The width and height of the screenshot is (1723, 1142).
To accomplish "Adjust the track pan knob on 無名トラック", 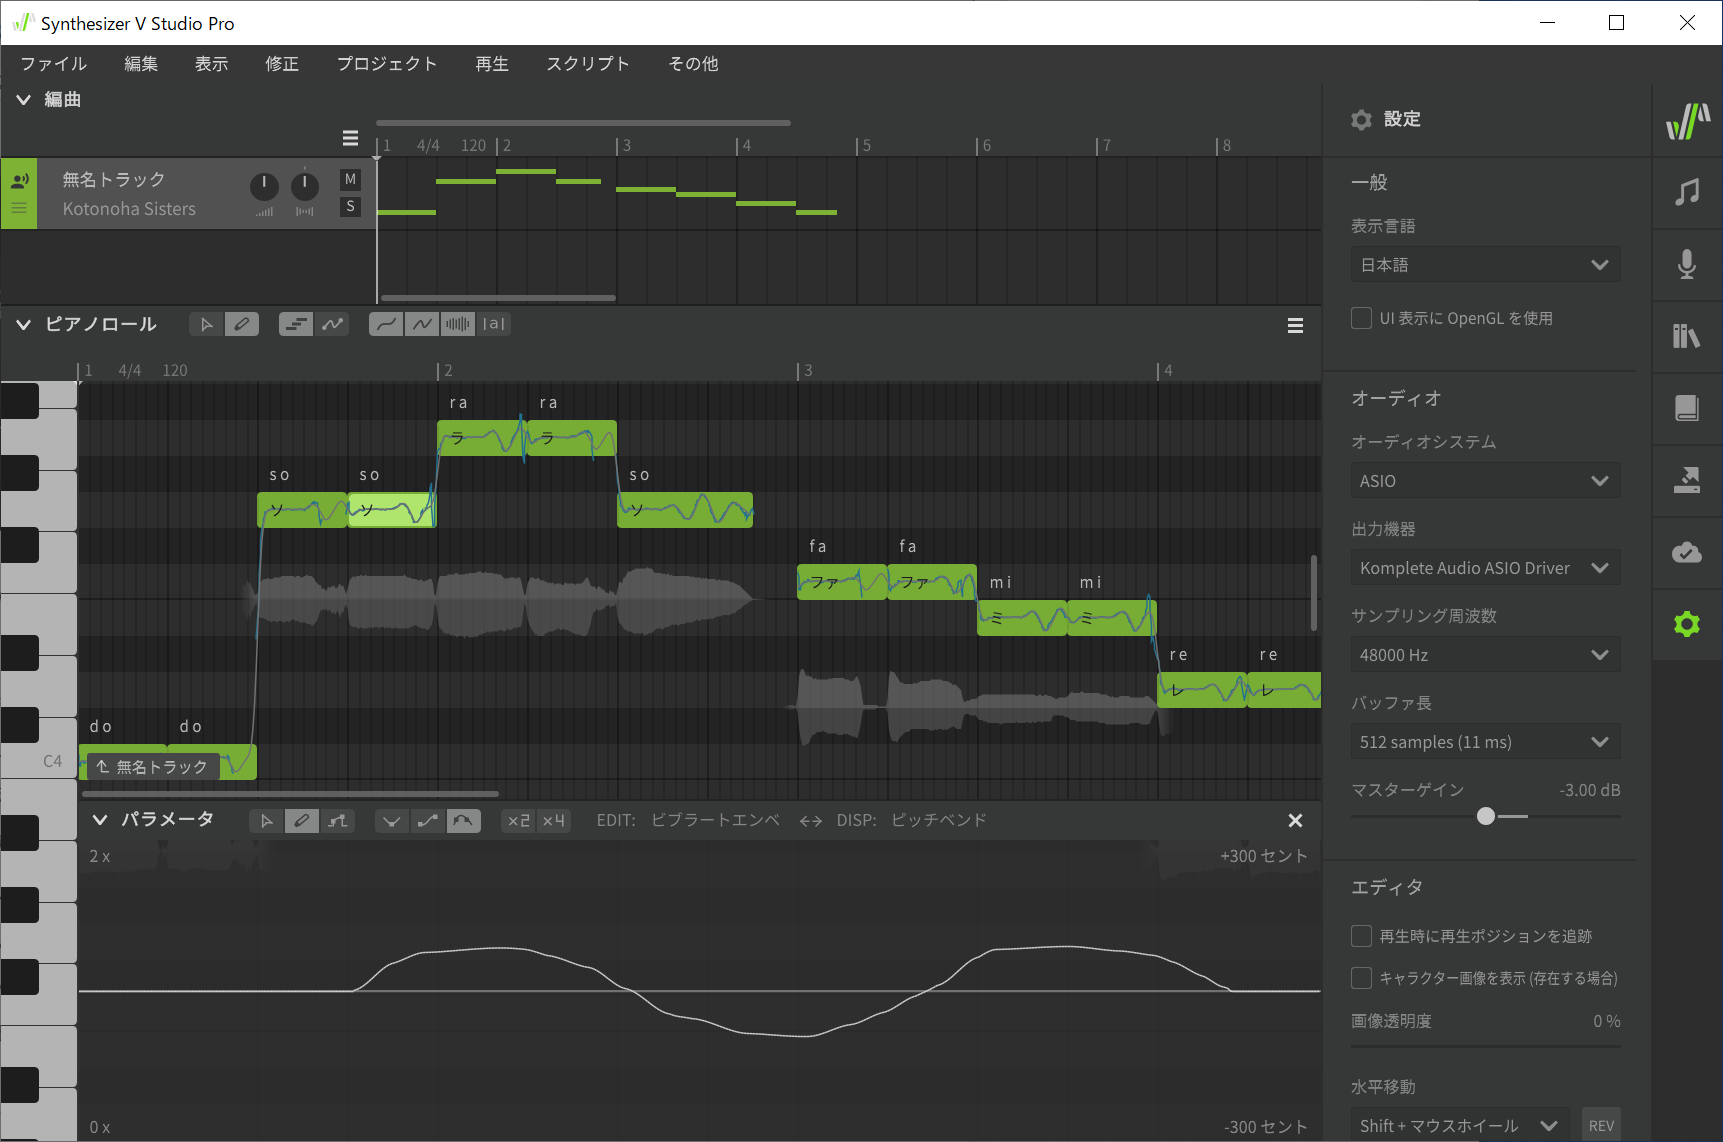I will click(x=305, y=186).
